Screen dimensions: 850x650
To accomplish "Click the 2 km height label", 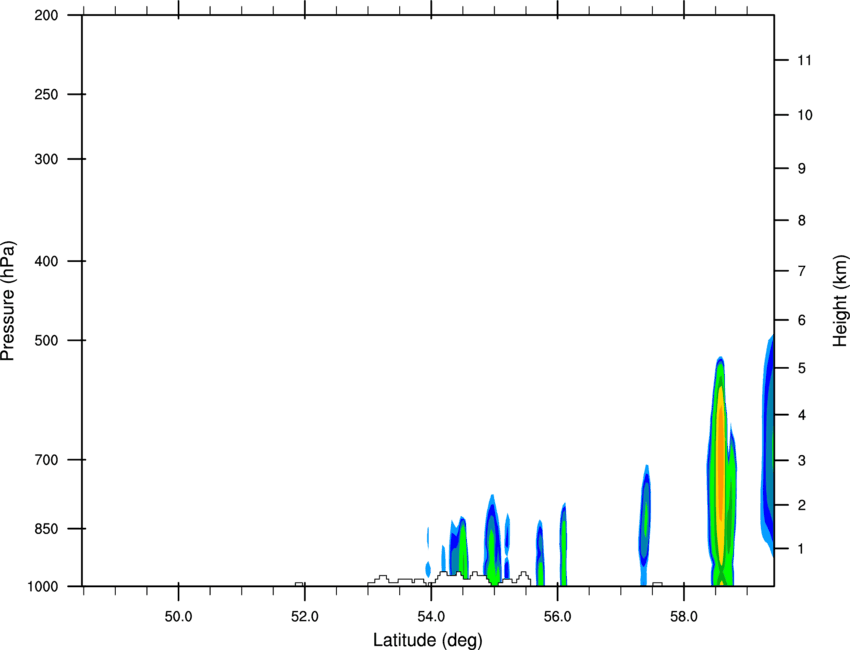I will pos(802,505).
